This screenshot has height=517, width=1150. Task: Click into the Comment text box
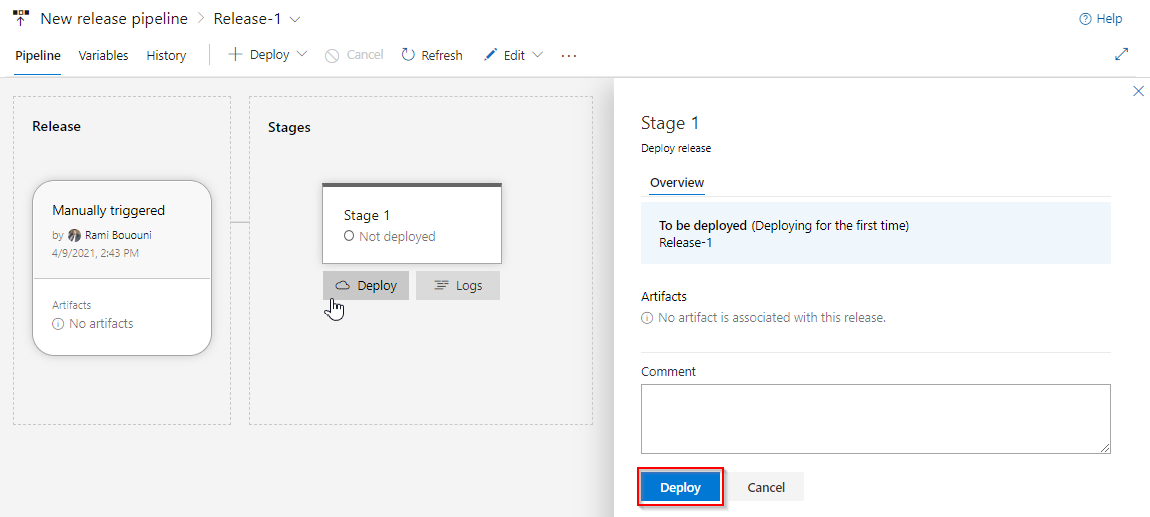coord(875,418)
